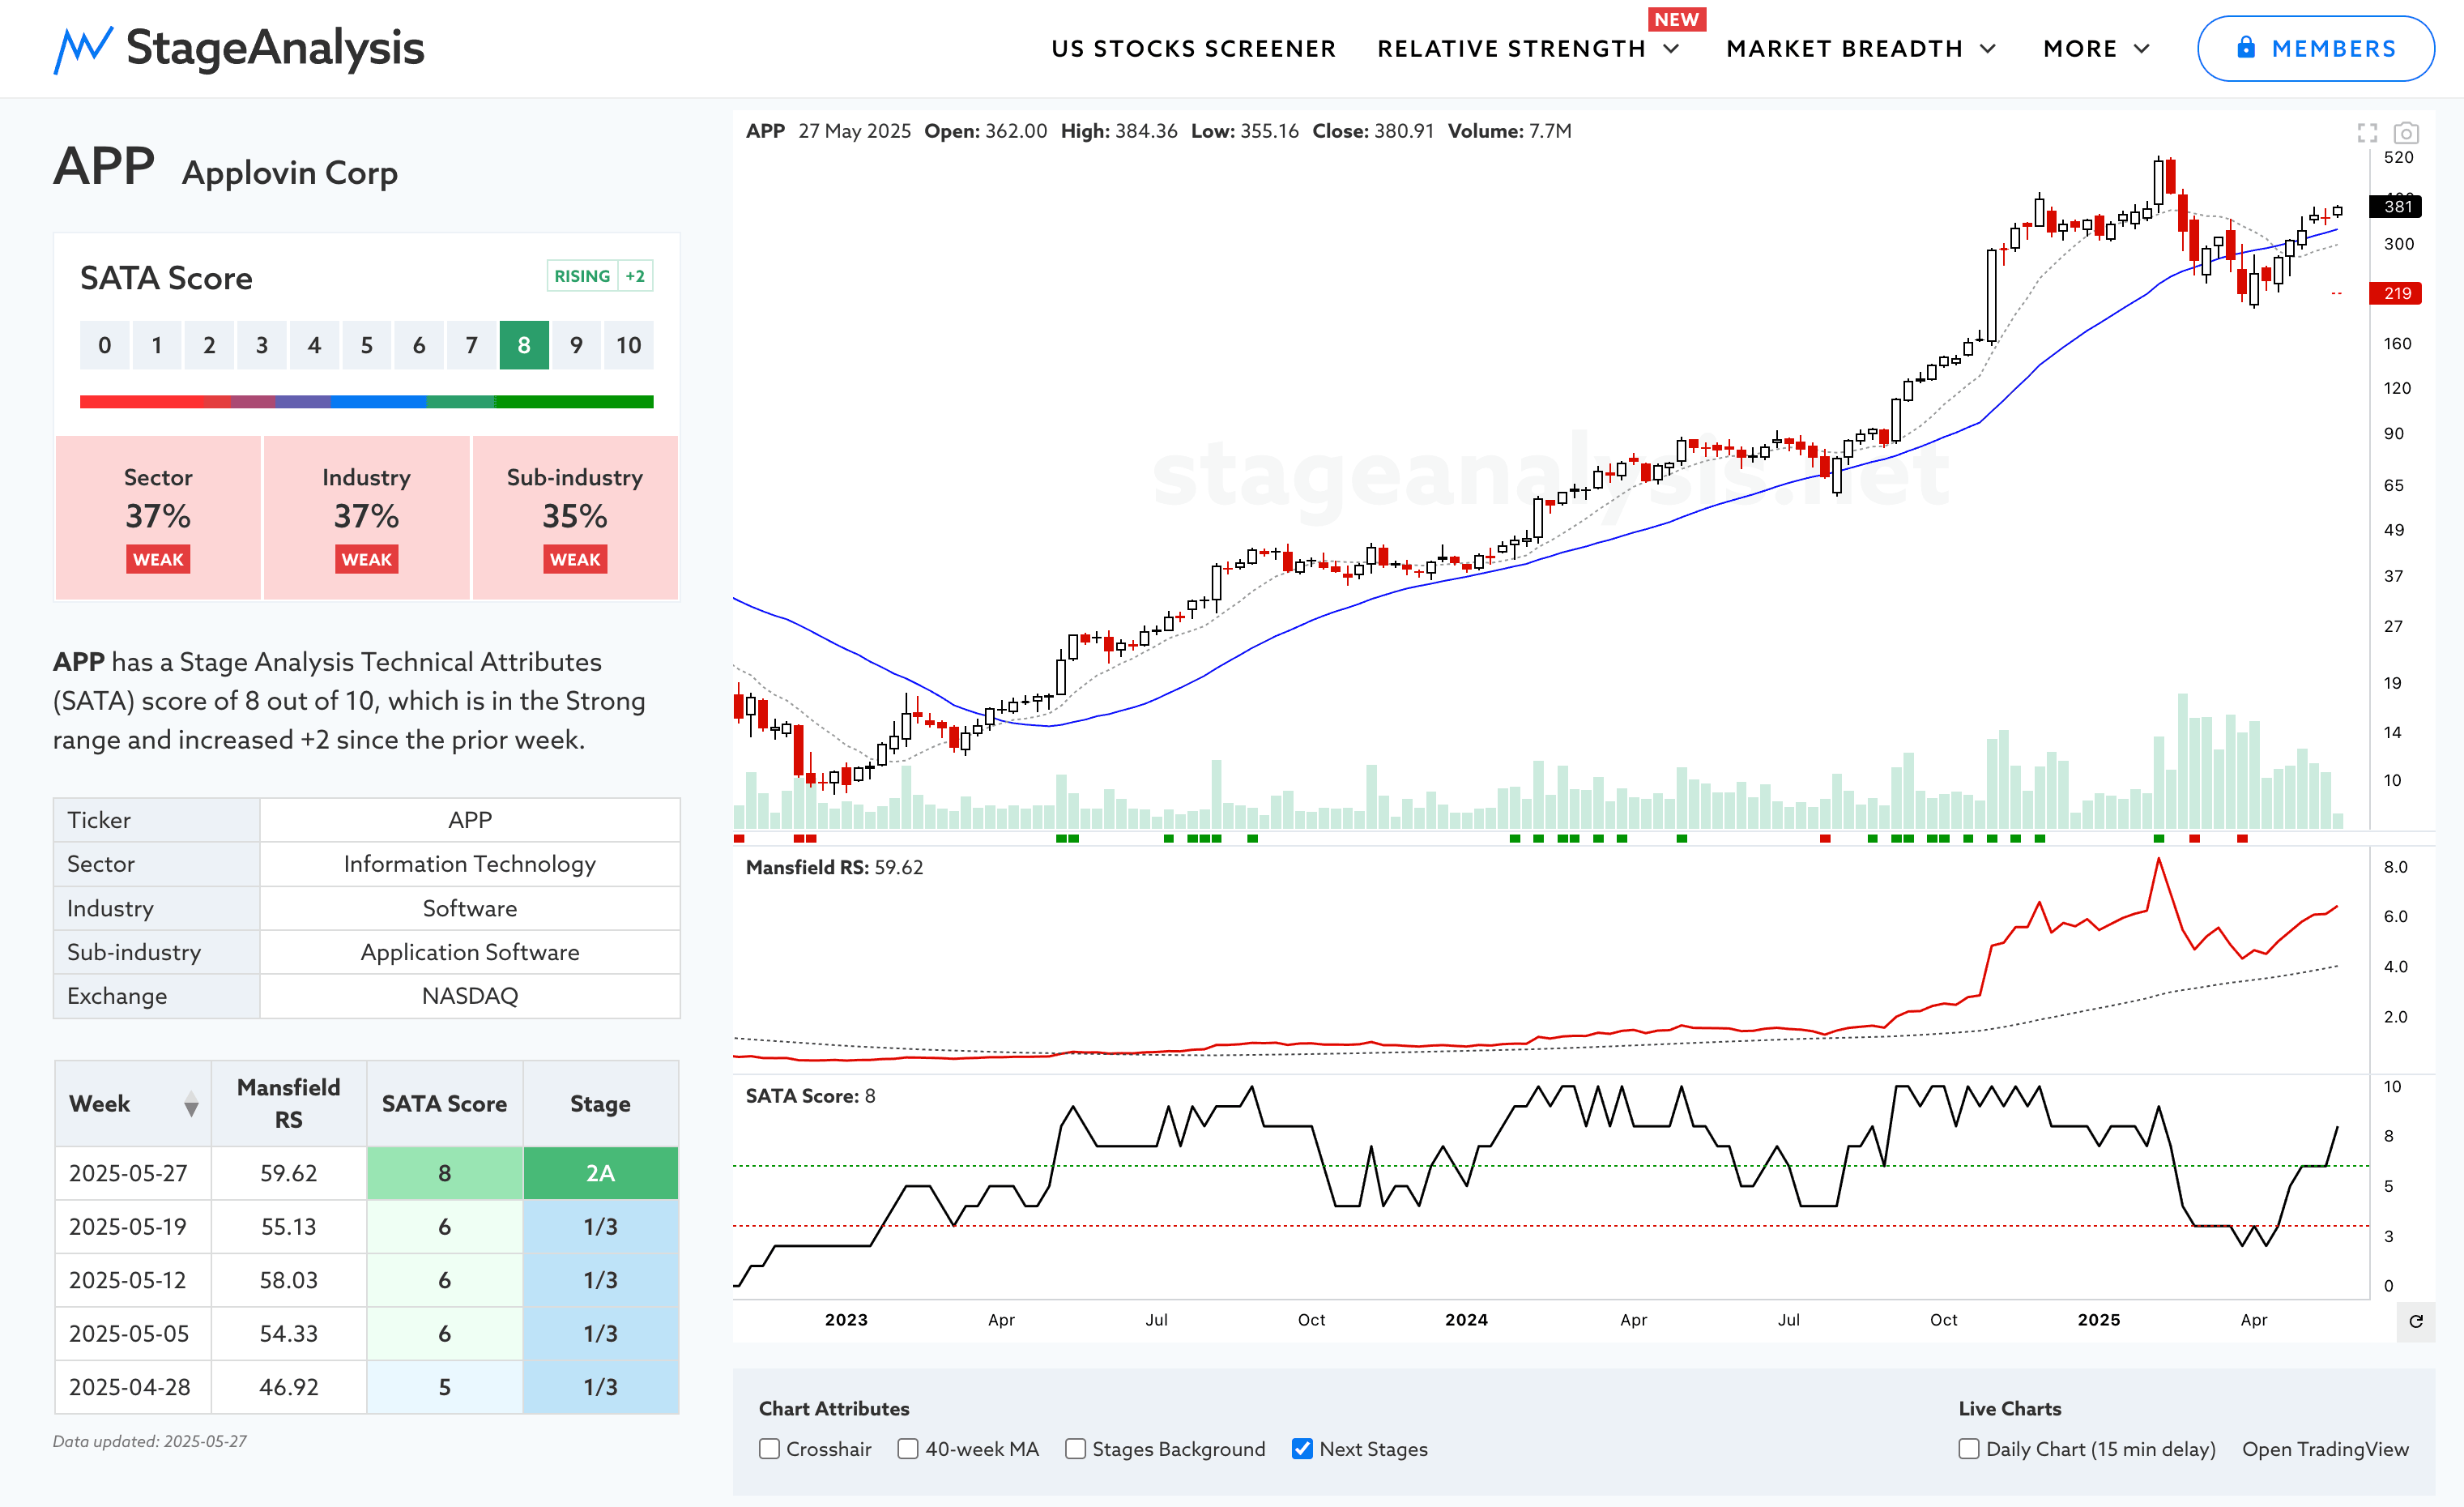Click Mansfield RS value 54.33
Screen dimensions: 2464x1507
(x=289, y=1334)
